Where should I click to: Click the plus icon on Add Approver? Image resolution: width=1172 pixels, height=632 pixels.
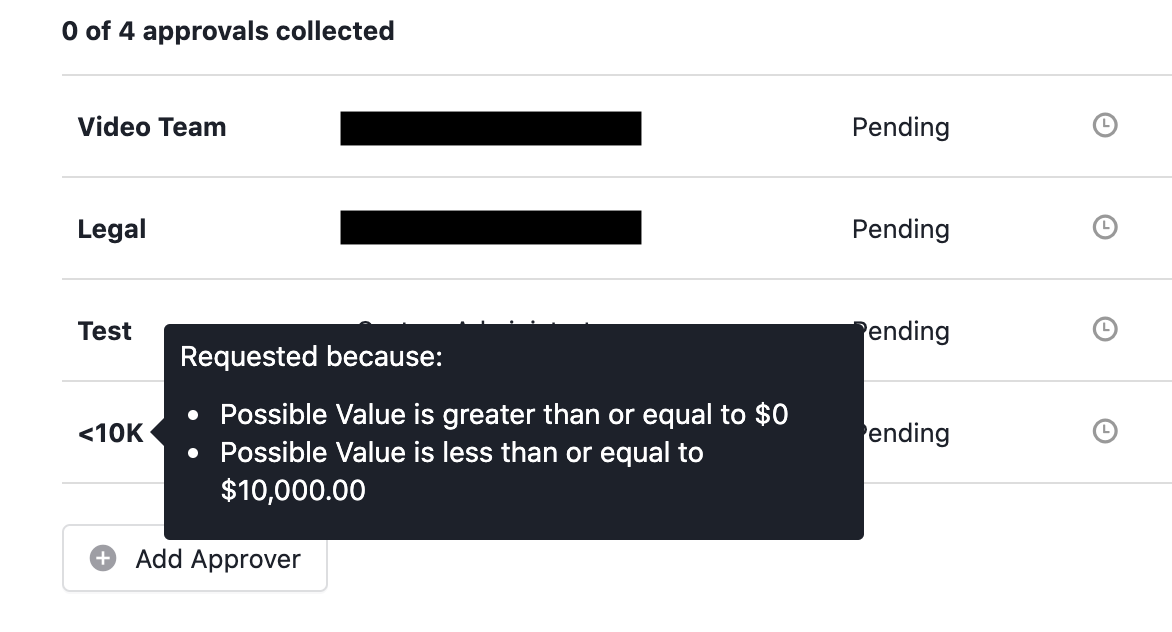103,558
